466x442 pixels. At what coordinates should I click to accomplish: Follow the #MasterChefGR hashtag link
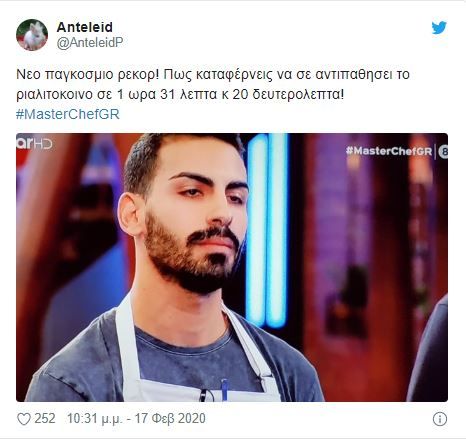point(68,114)
